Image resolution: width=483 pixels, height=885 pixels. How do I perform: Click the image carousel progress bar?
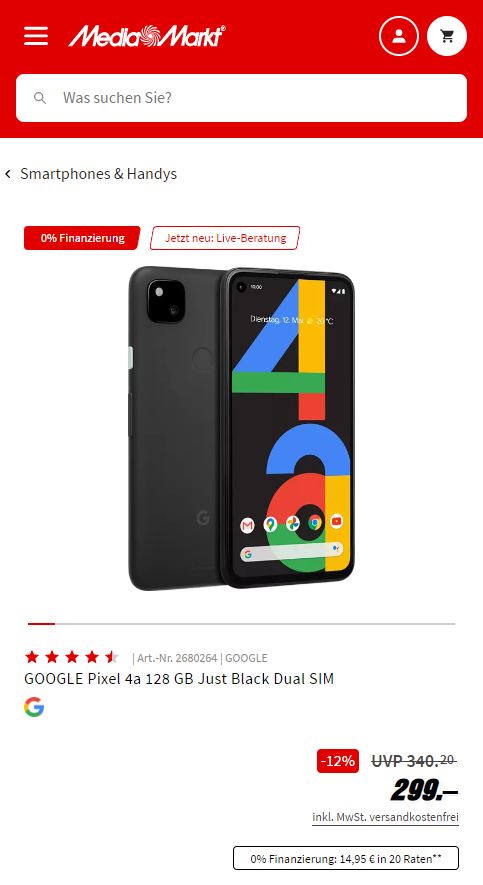tap(242, 624)
